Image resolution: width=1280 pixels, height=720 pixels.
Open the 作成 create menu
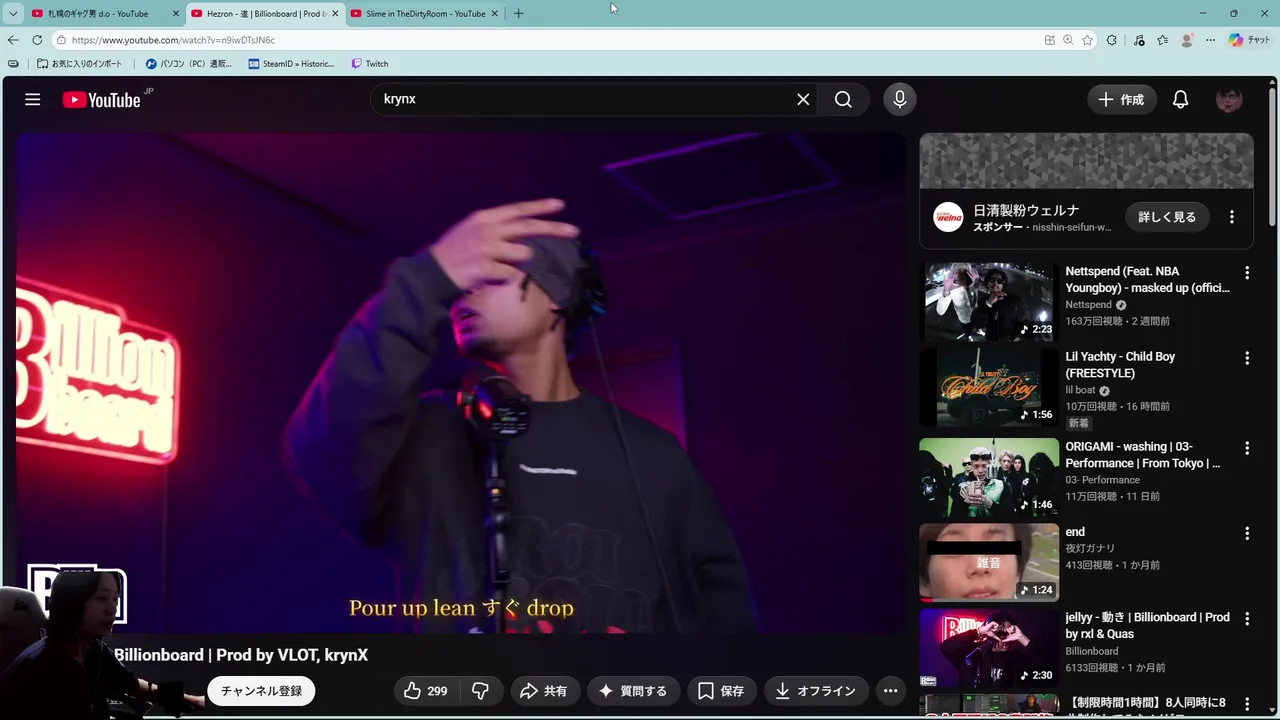click(x=1121, y=99)
